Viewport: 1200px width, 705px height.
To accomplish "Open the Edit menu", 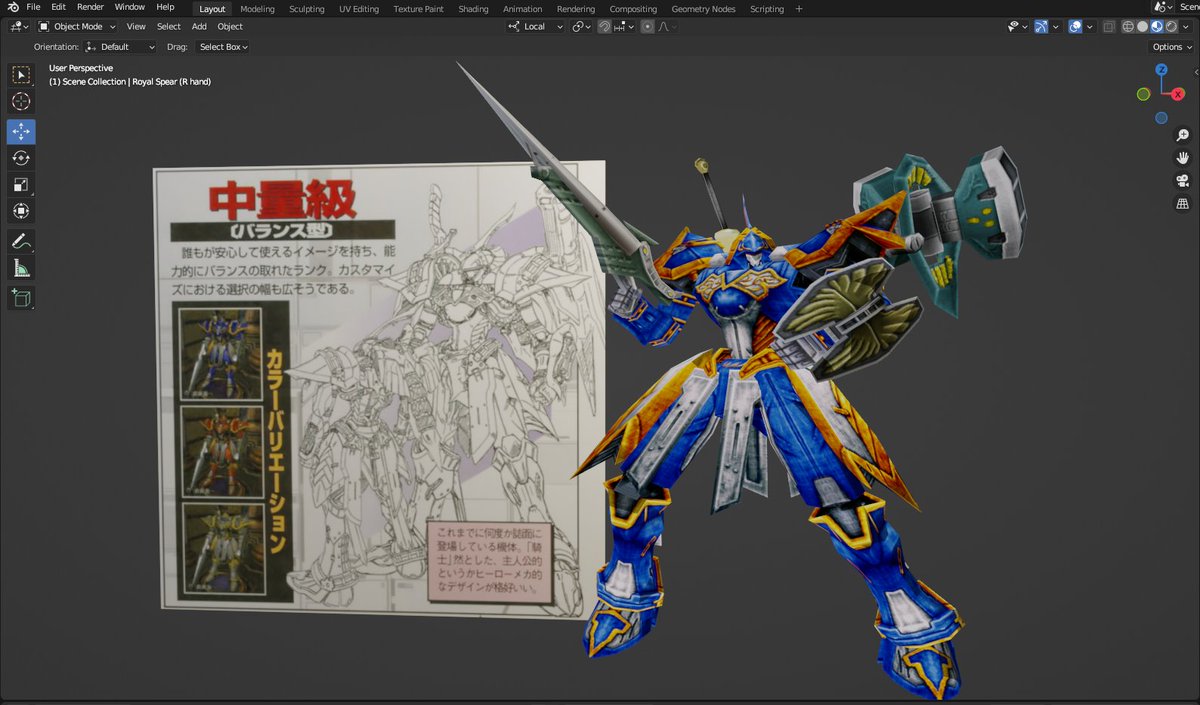I will pyautogui.click(x=59, y=8).
